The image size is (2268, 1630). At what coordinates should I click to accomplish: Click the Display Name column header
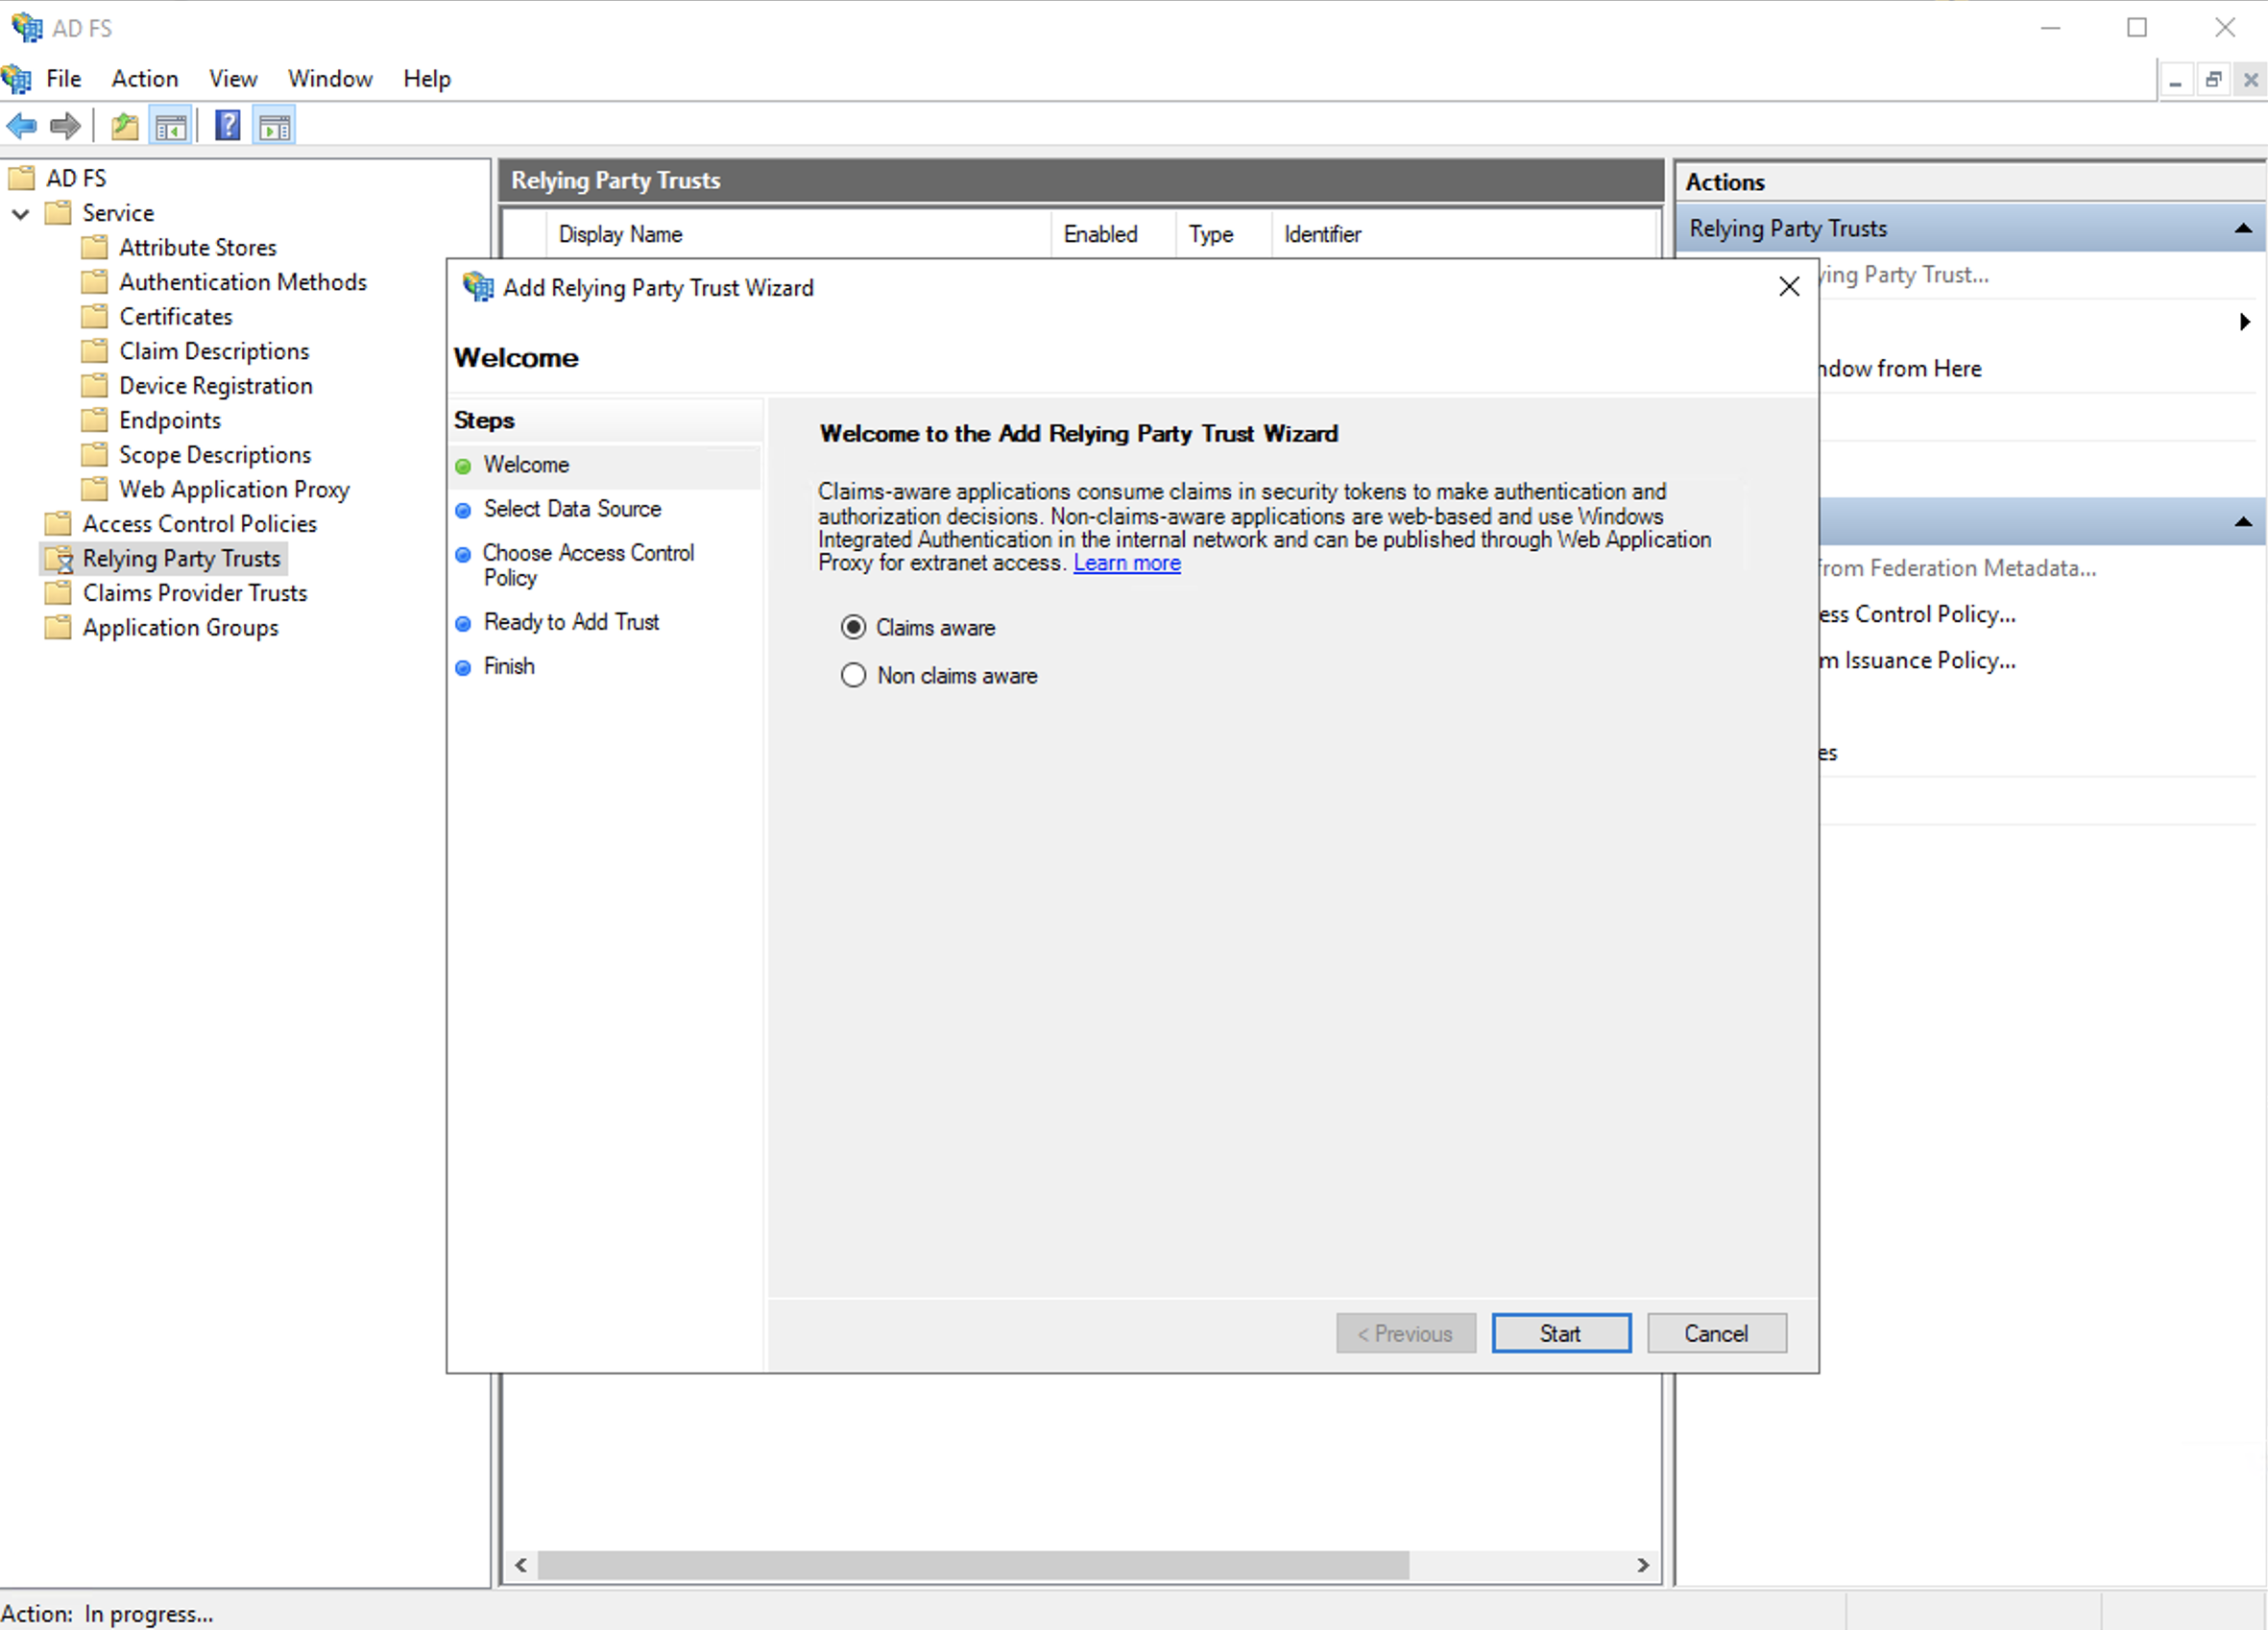pyautogui.click(x=798, y=234)
